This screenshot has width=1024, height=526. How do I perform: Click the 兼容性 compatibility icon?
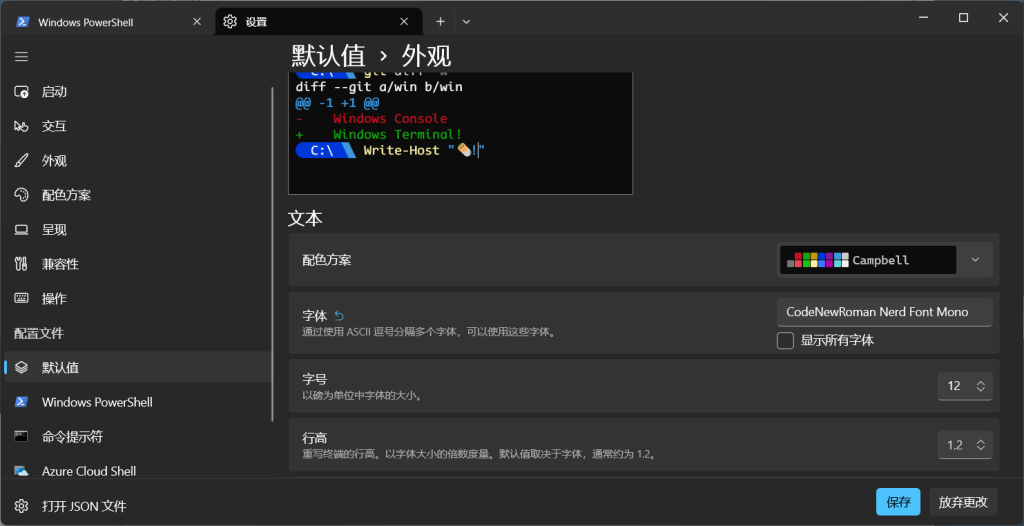(22, 265)
